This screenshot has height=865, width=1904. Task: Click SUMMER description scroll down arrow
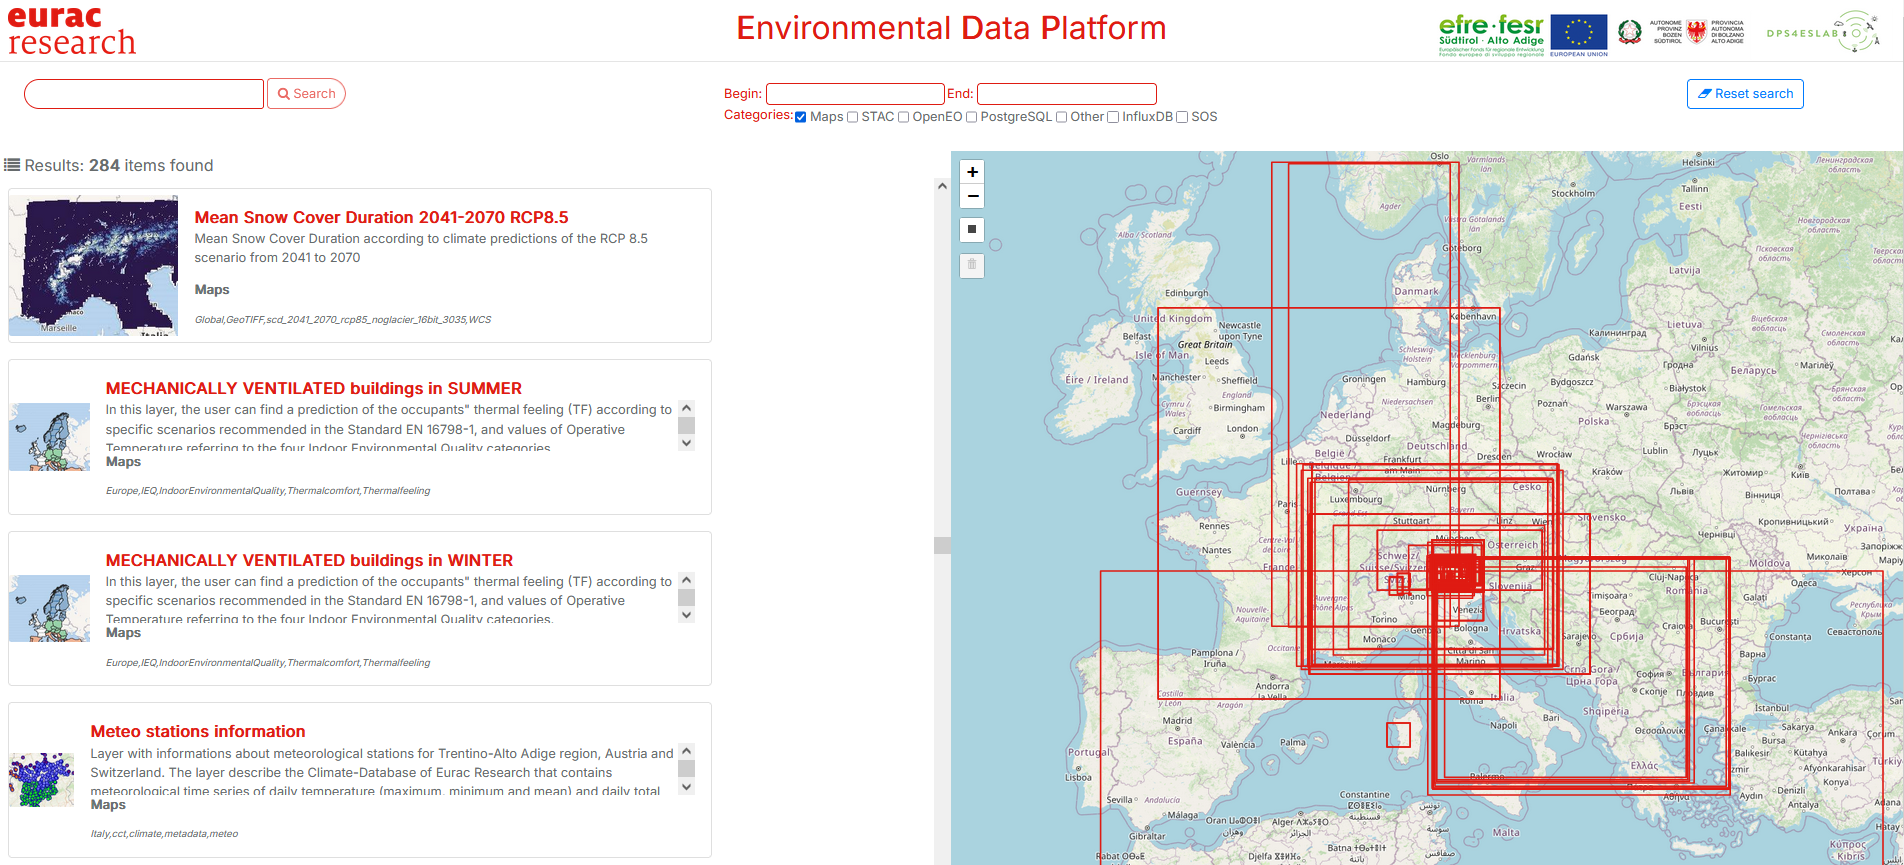pos(686,443)
